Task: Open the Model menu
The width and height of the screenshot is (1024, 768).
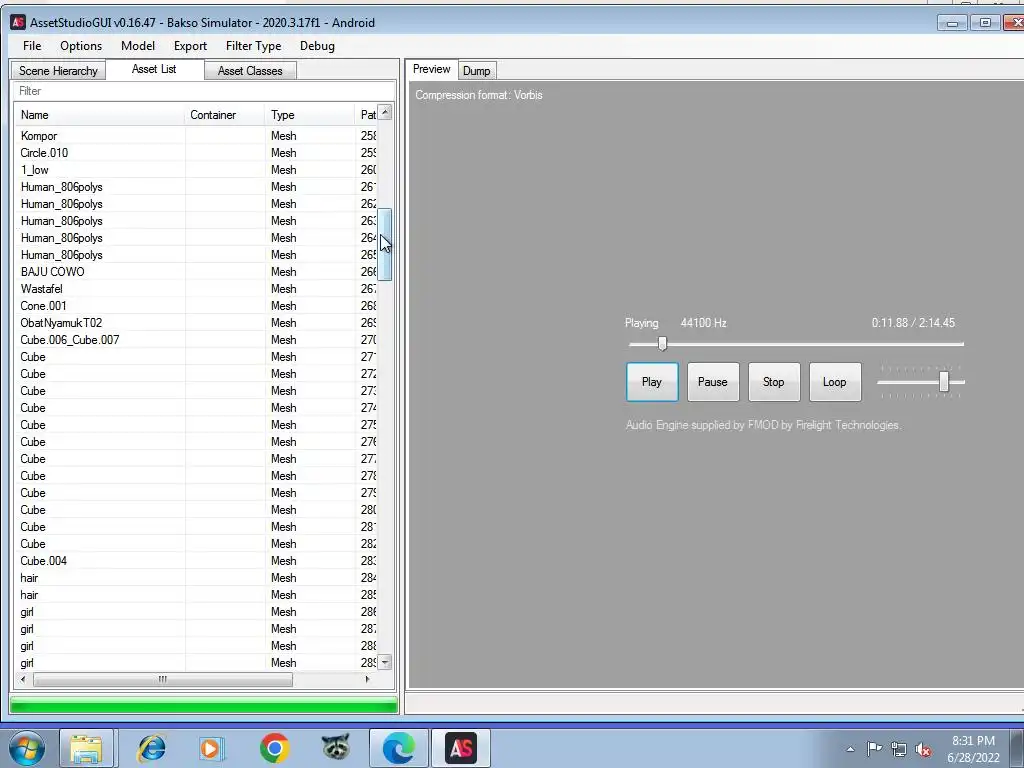Action: click(138, 46)
